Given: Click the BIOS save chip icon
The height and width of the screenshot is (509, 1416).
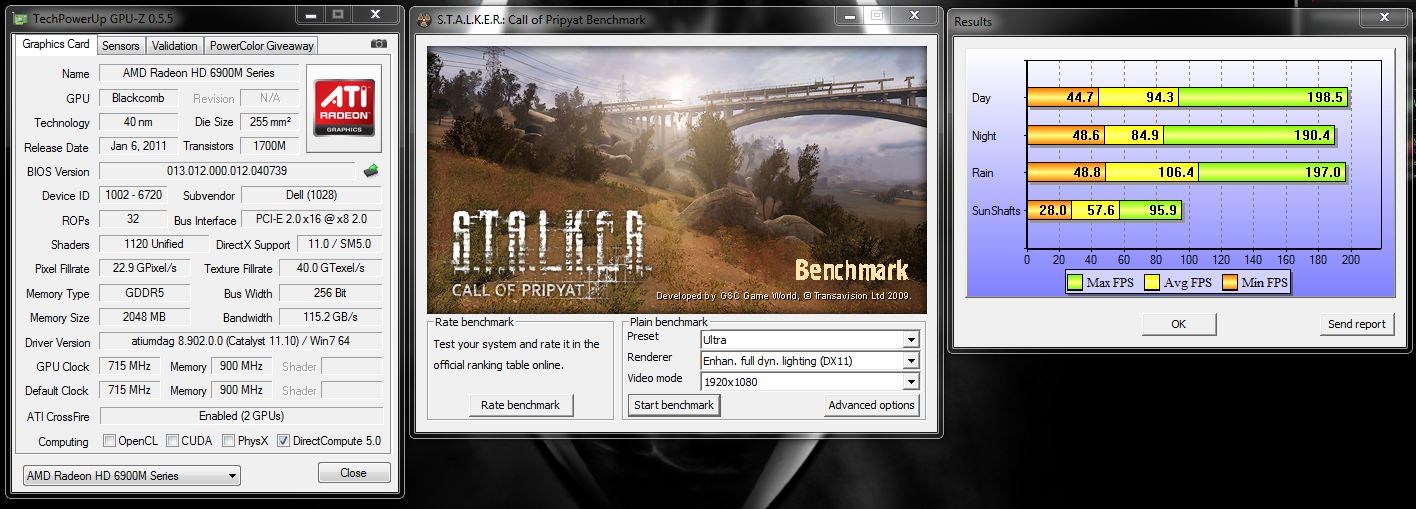Looking at the screenshot, I should [x=370, y=171].
